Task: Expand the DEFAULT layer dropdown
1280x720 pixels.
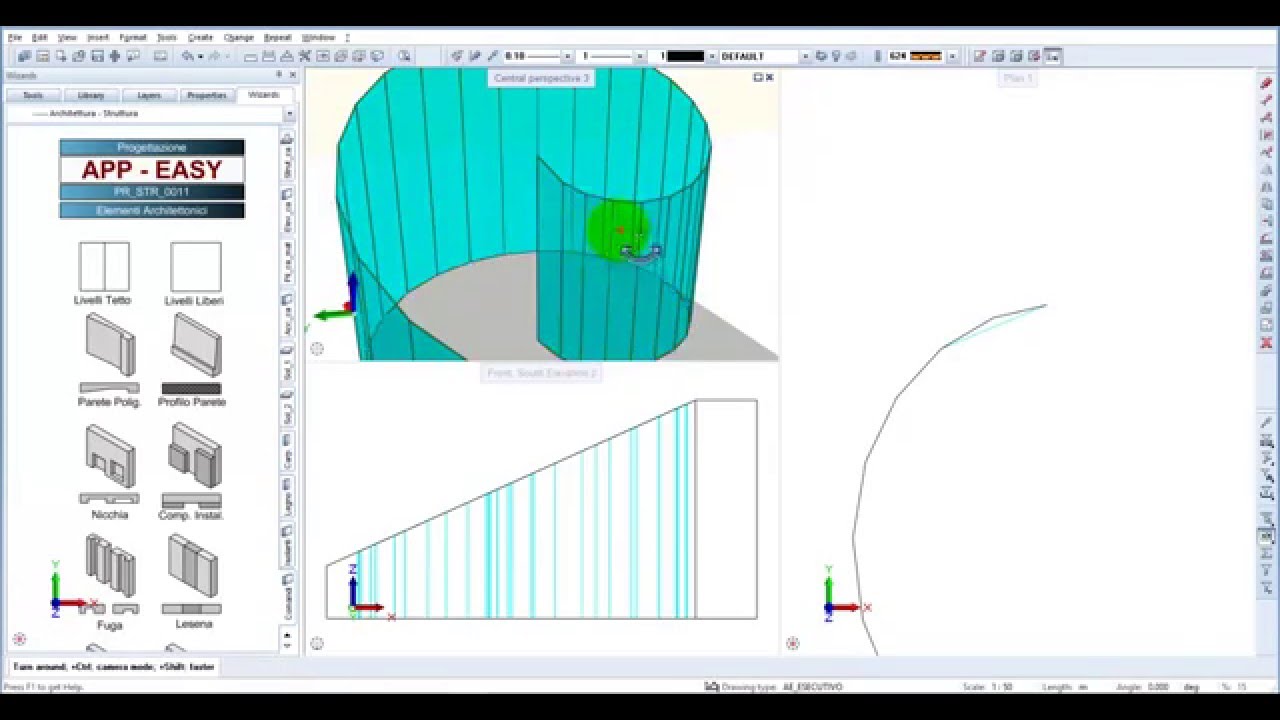Action: point(804,56)
